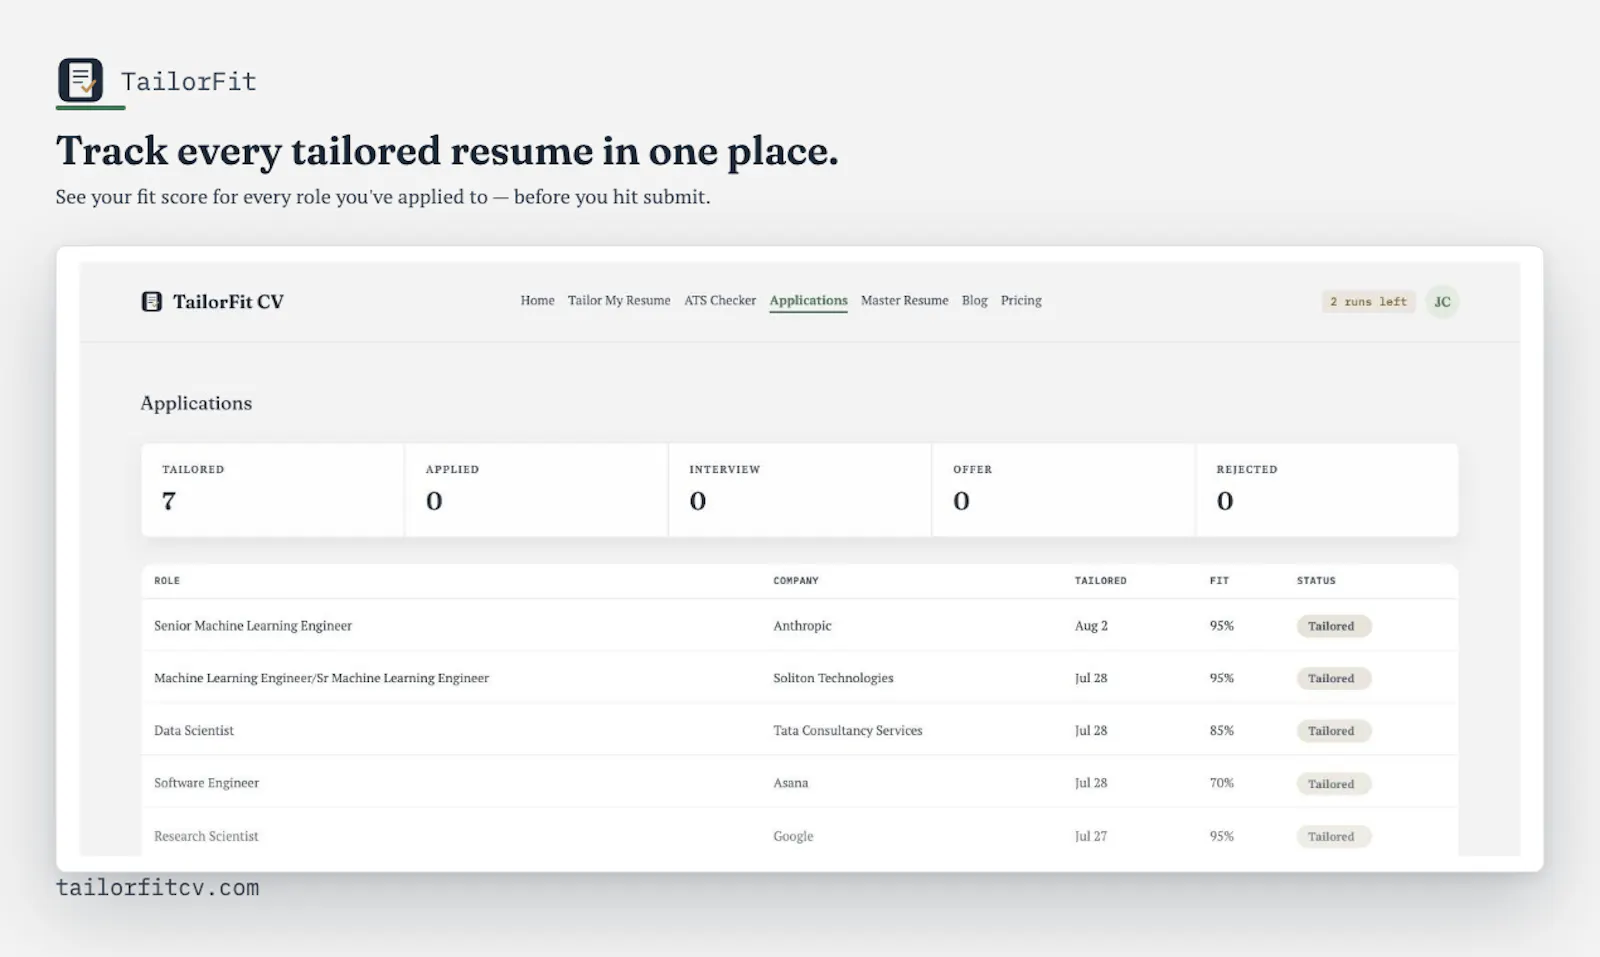The height and width of the screenshot is (957, 1600).
Task: Click the Soliton Technologies company cell
Action: coord(833,678)
